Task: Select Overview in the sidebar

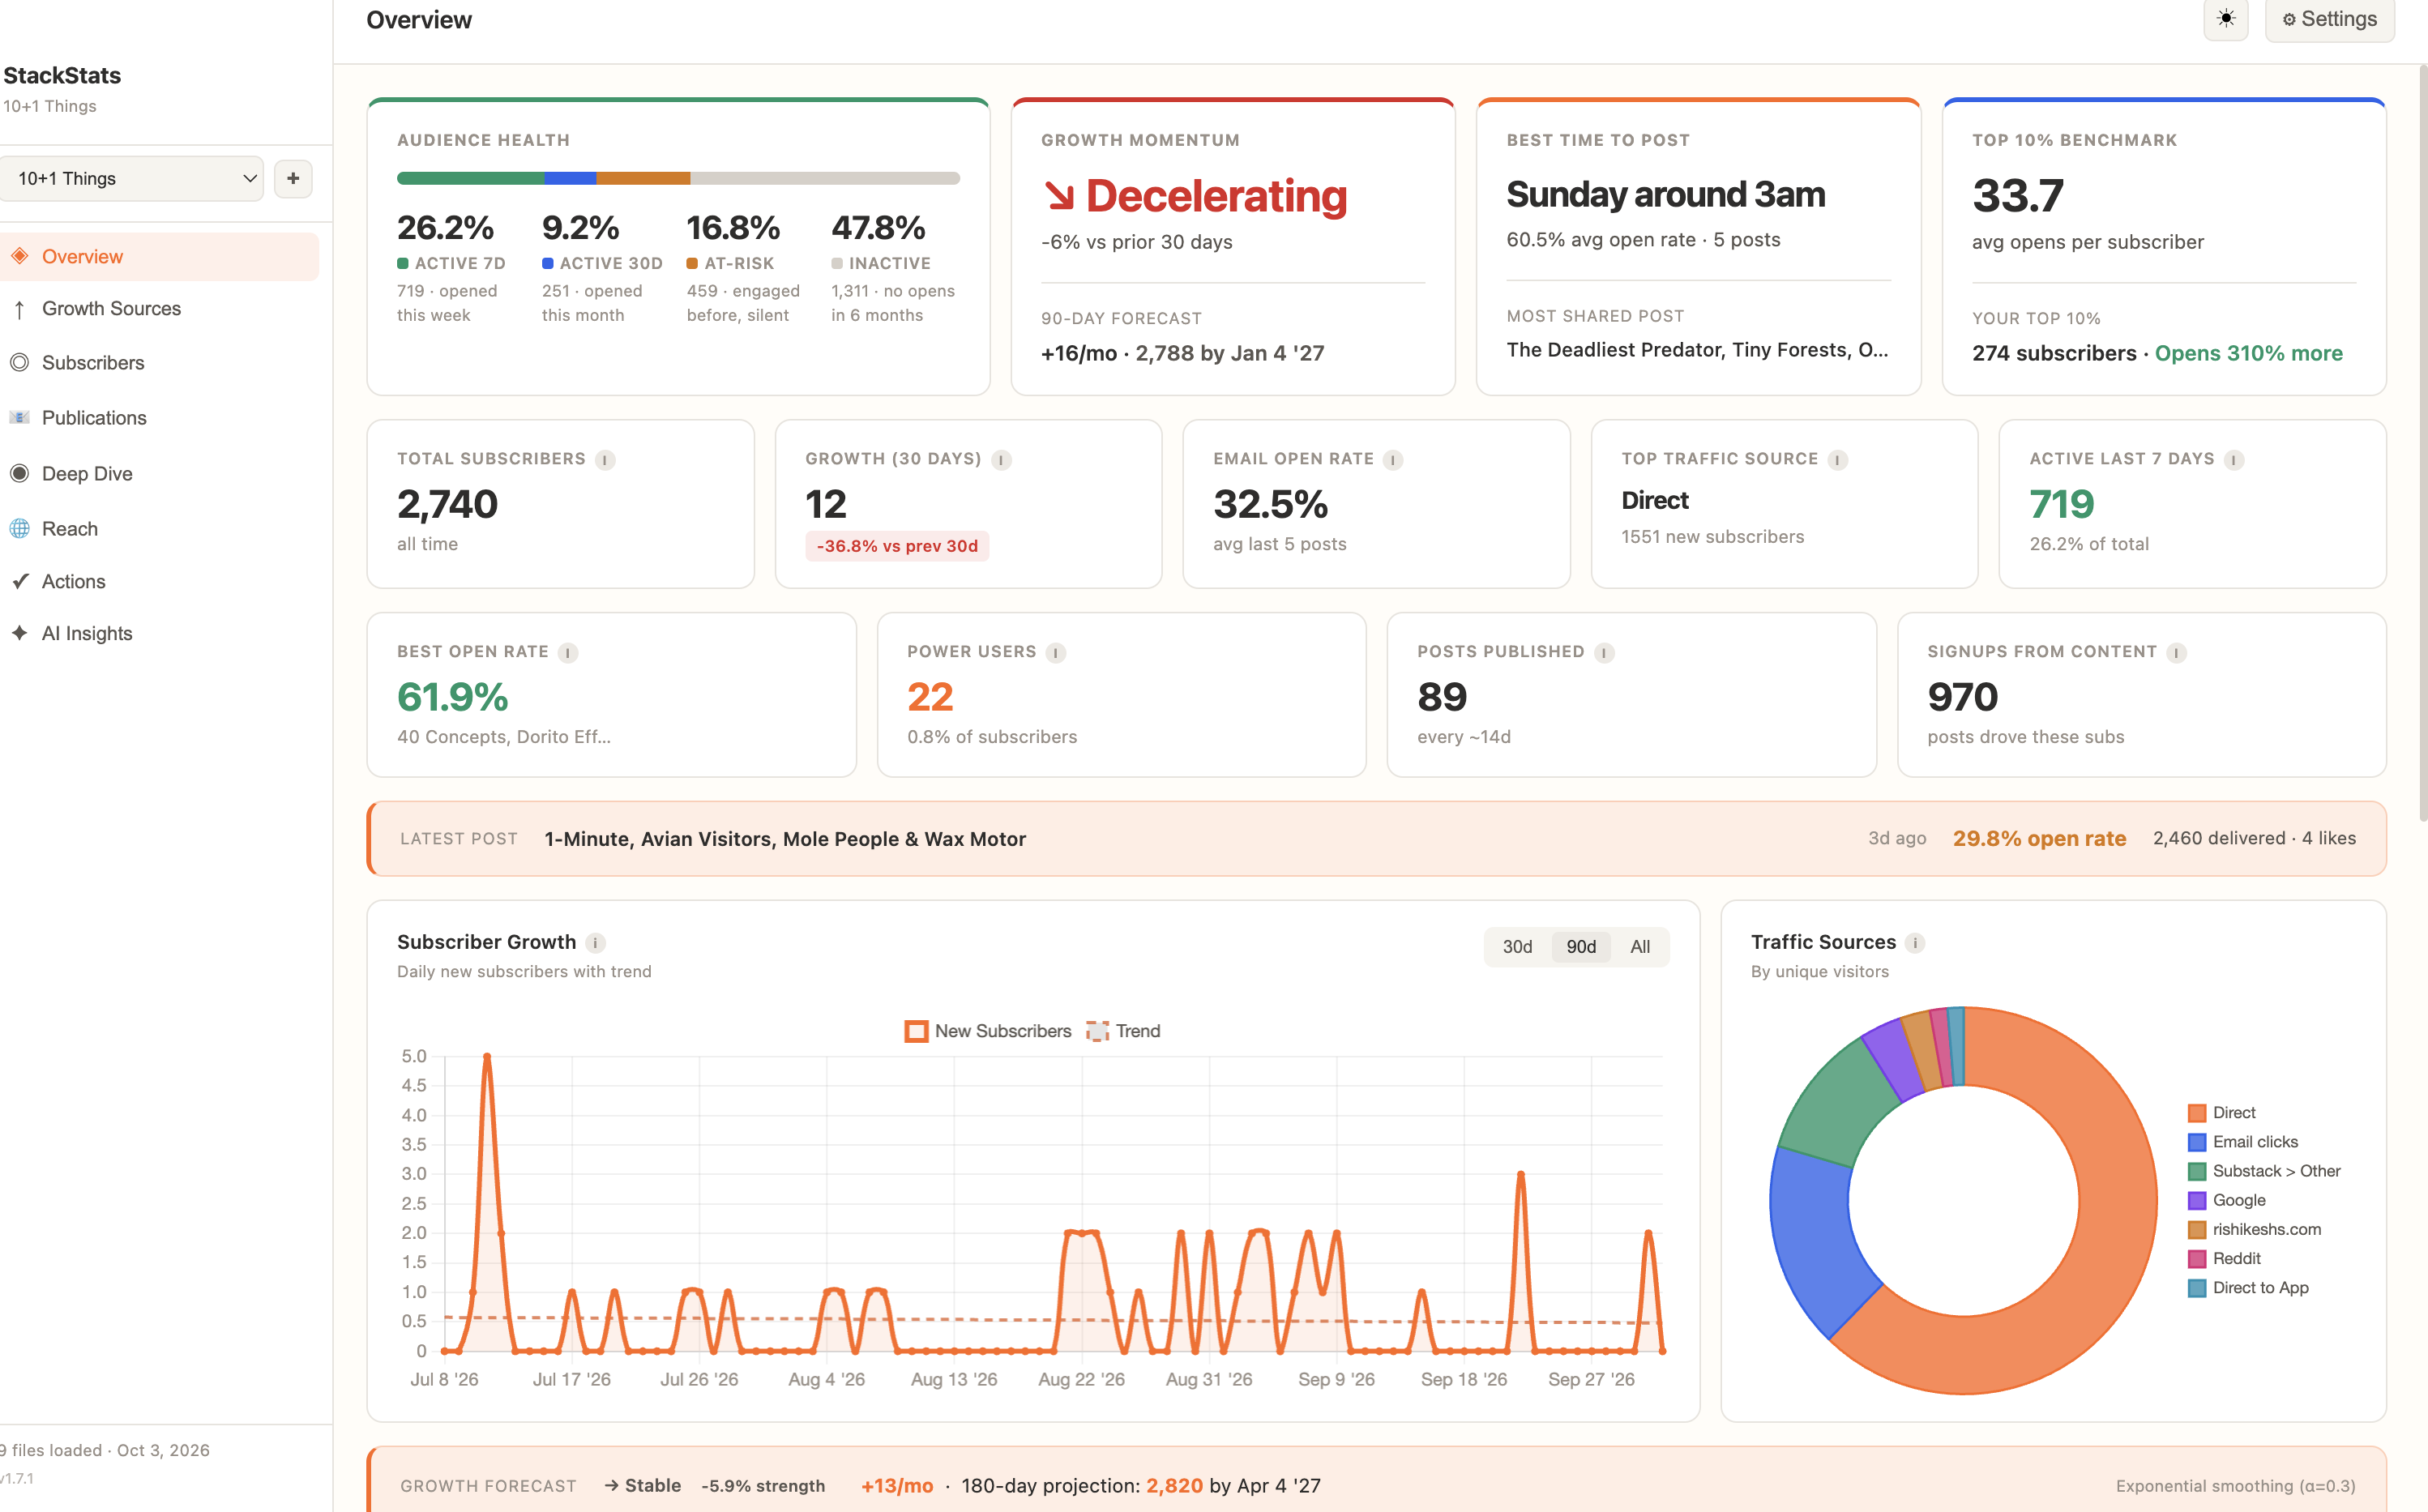Action: (159, 257)
